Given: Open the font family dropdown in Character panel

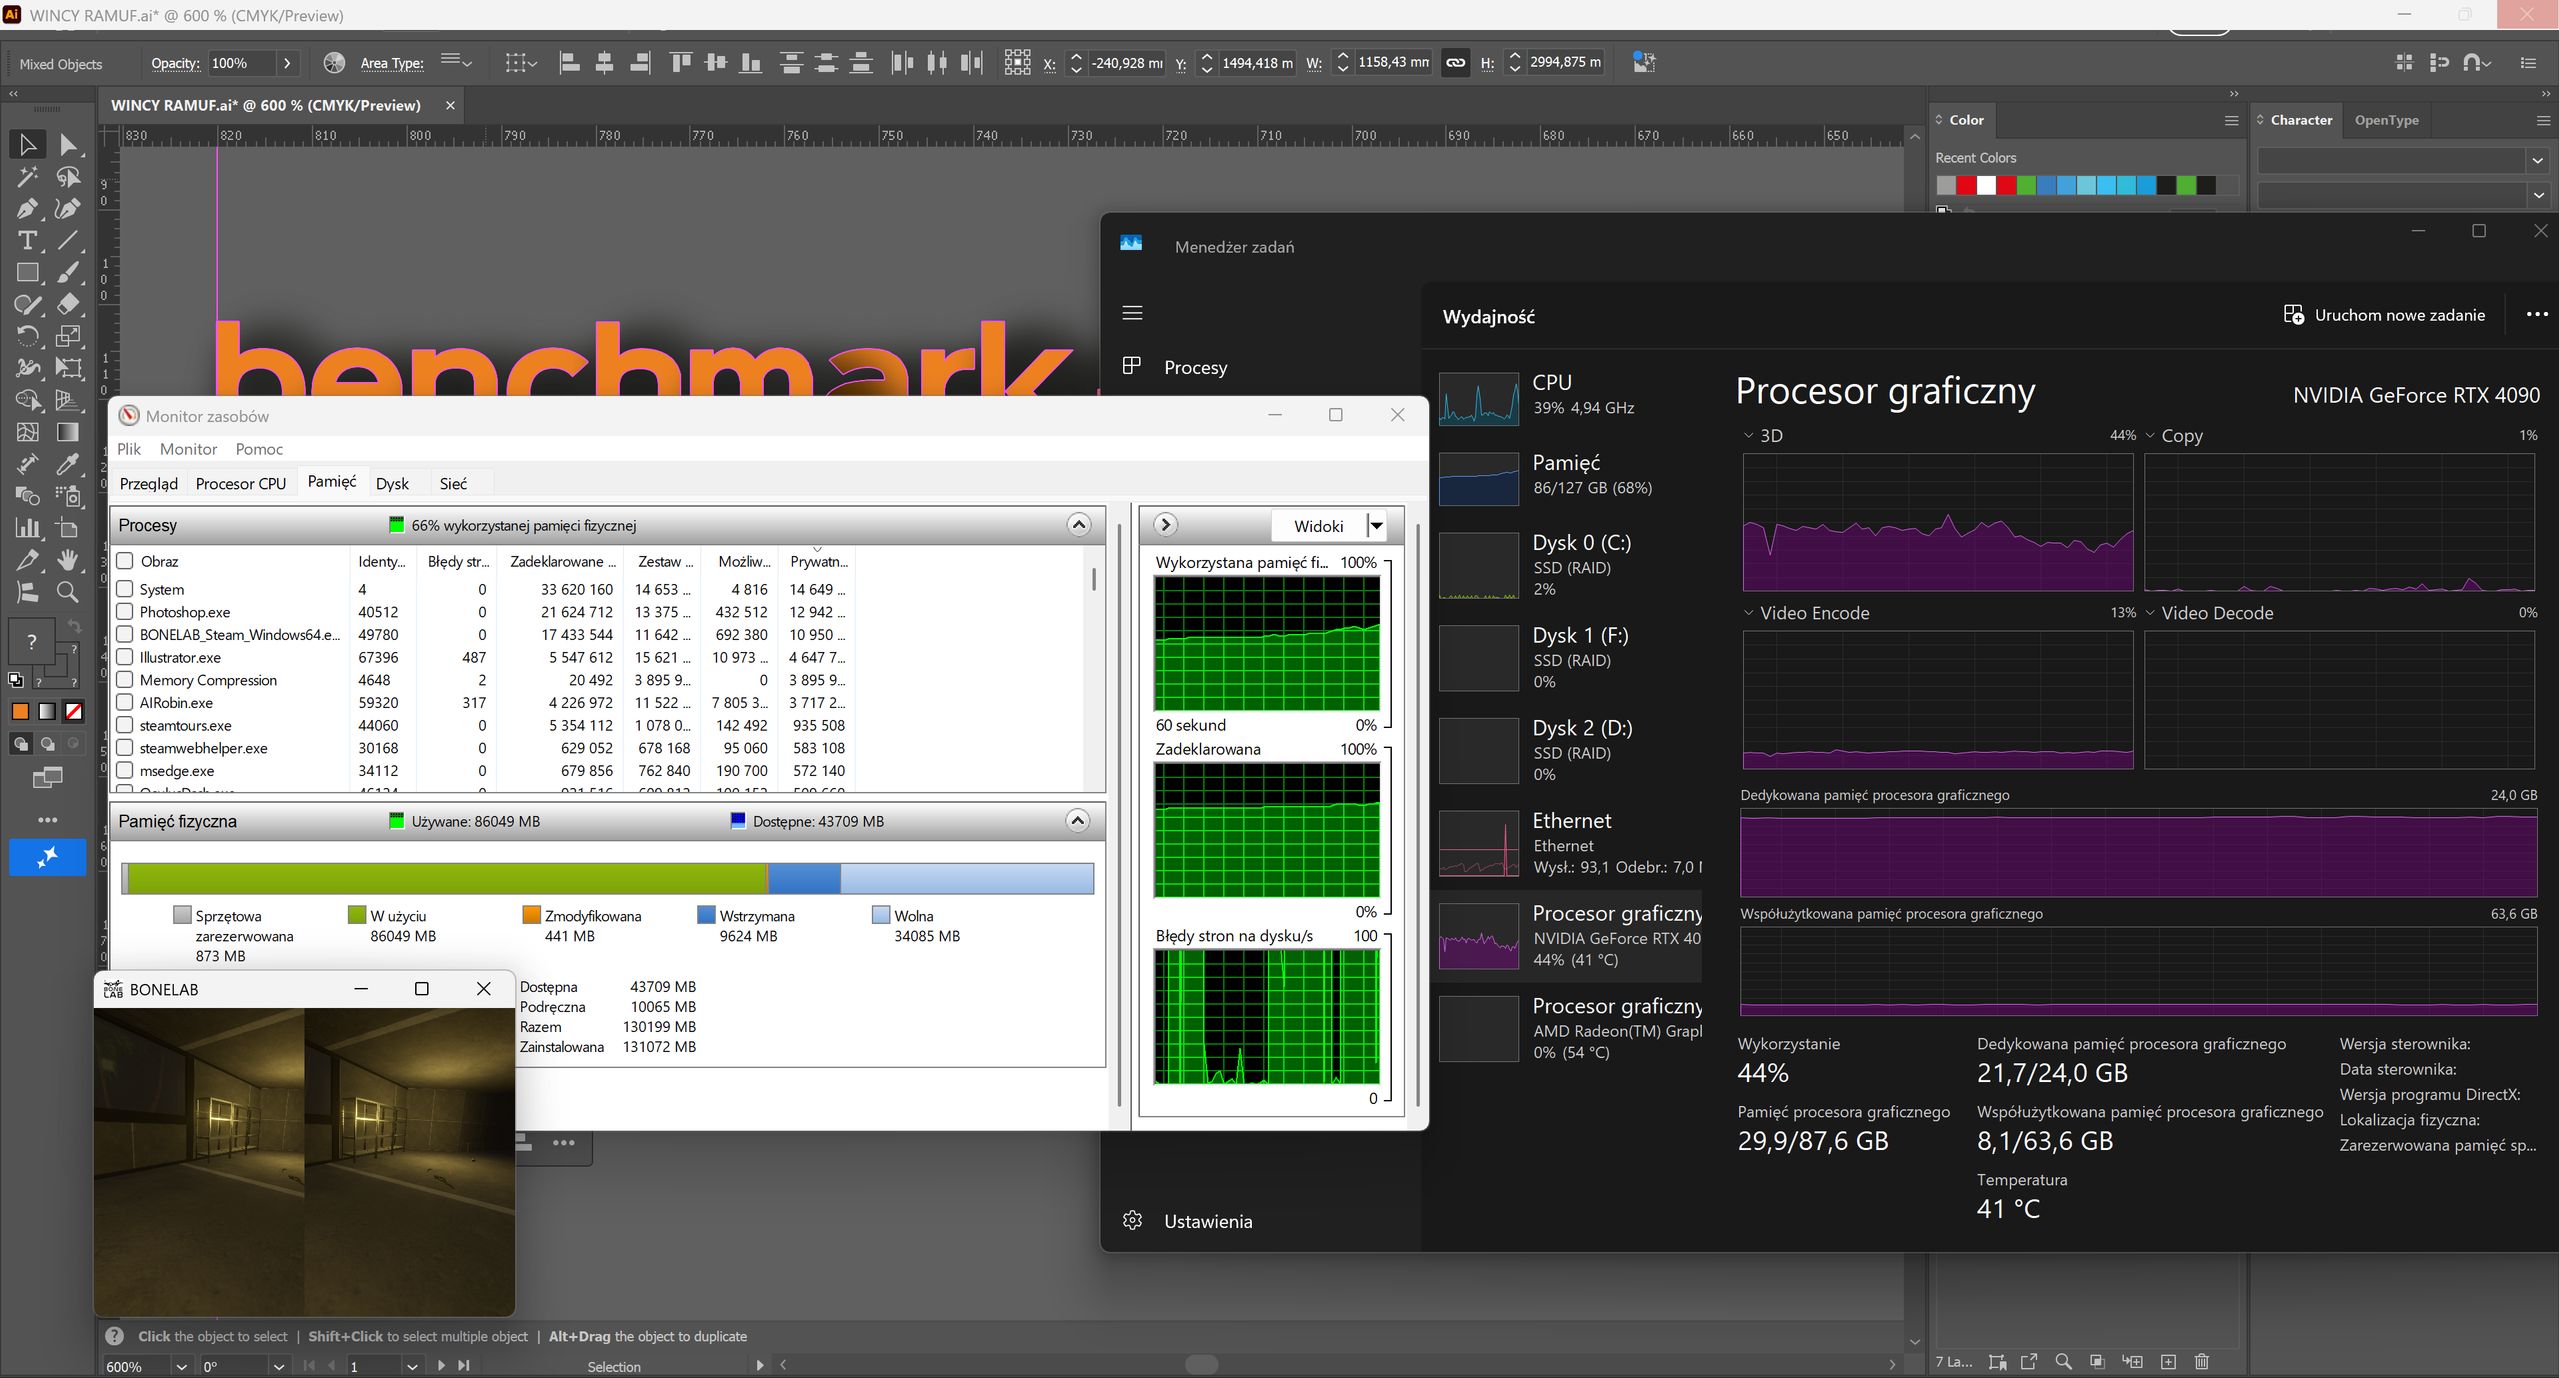Looking at the screenshot, I should pyautogui.click(x=2537, y=160).
